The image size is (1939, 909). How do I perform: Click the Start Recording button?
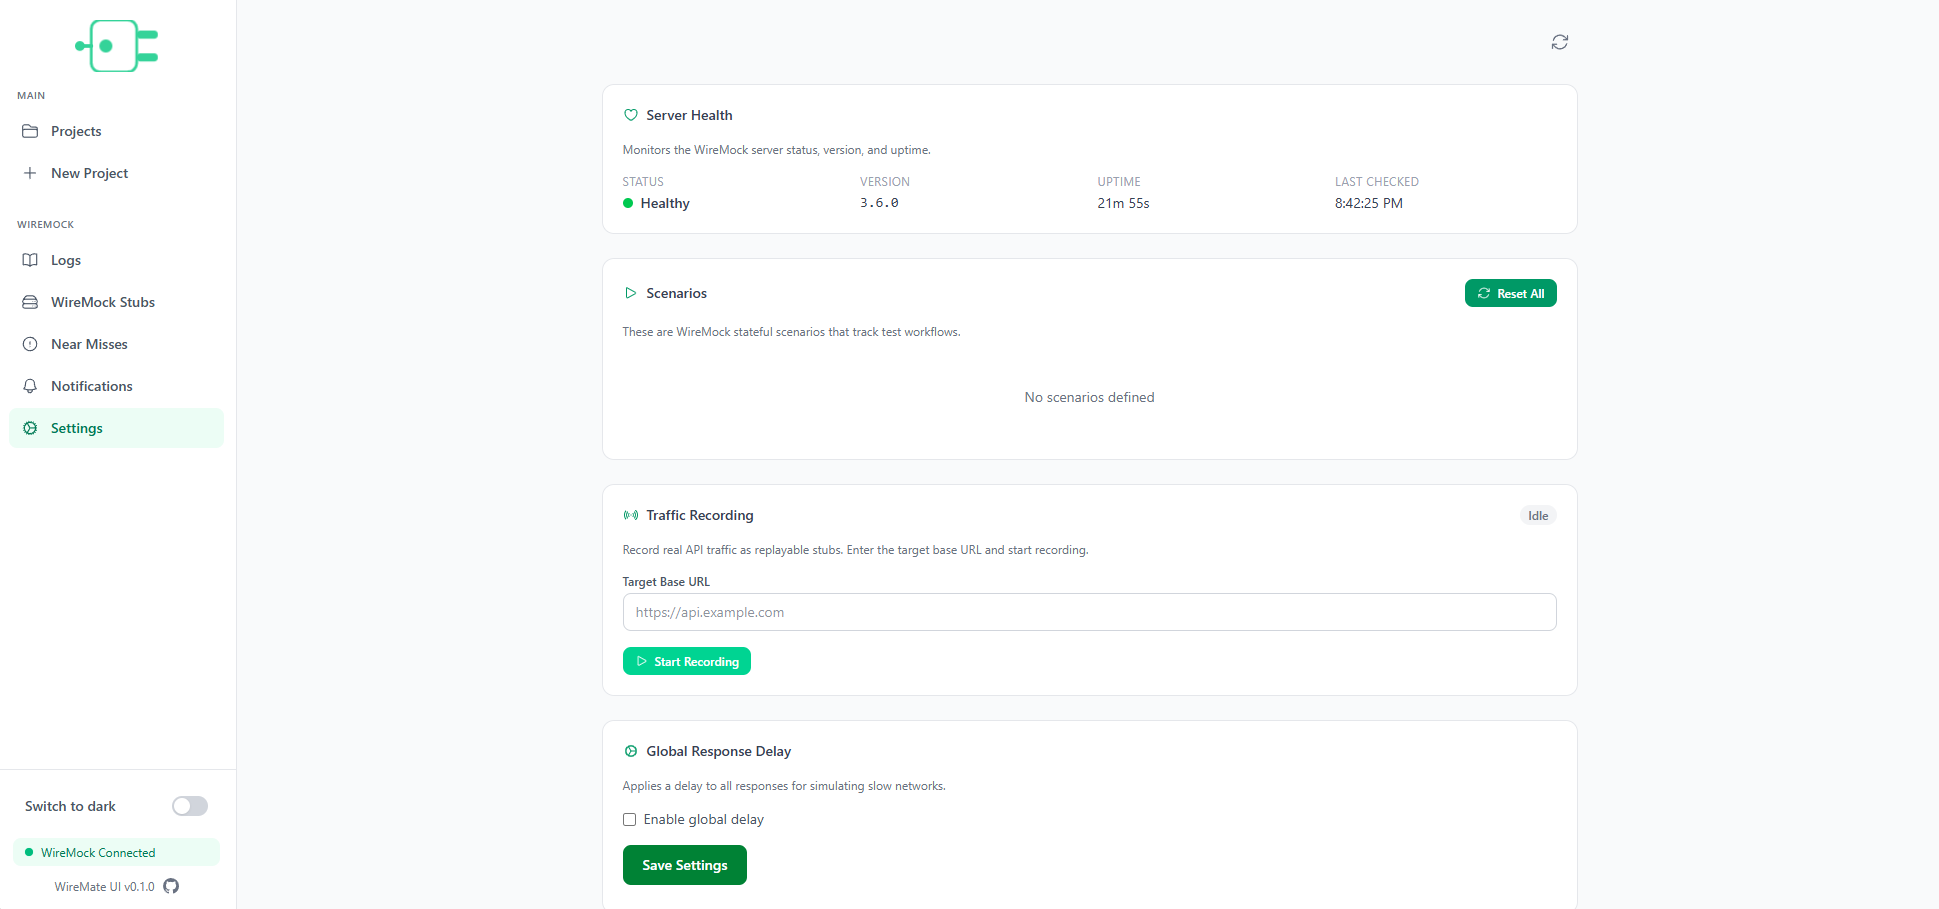click(x=687, y=661)
